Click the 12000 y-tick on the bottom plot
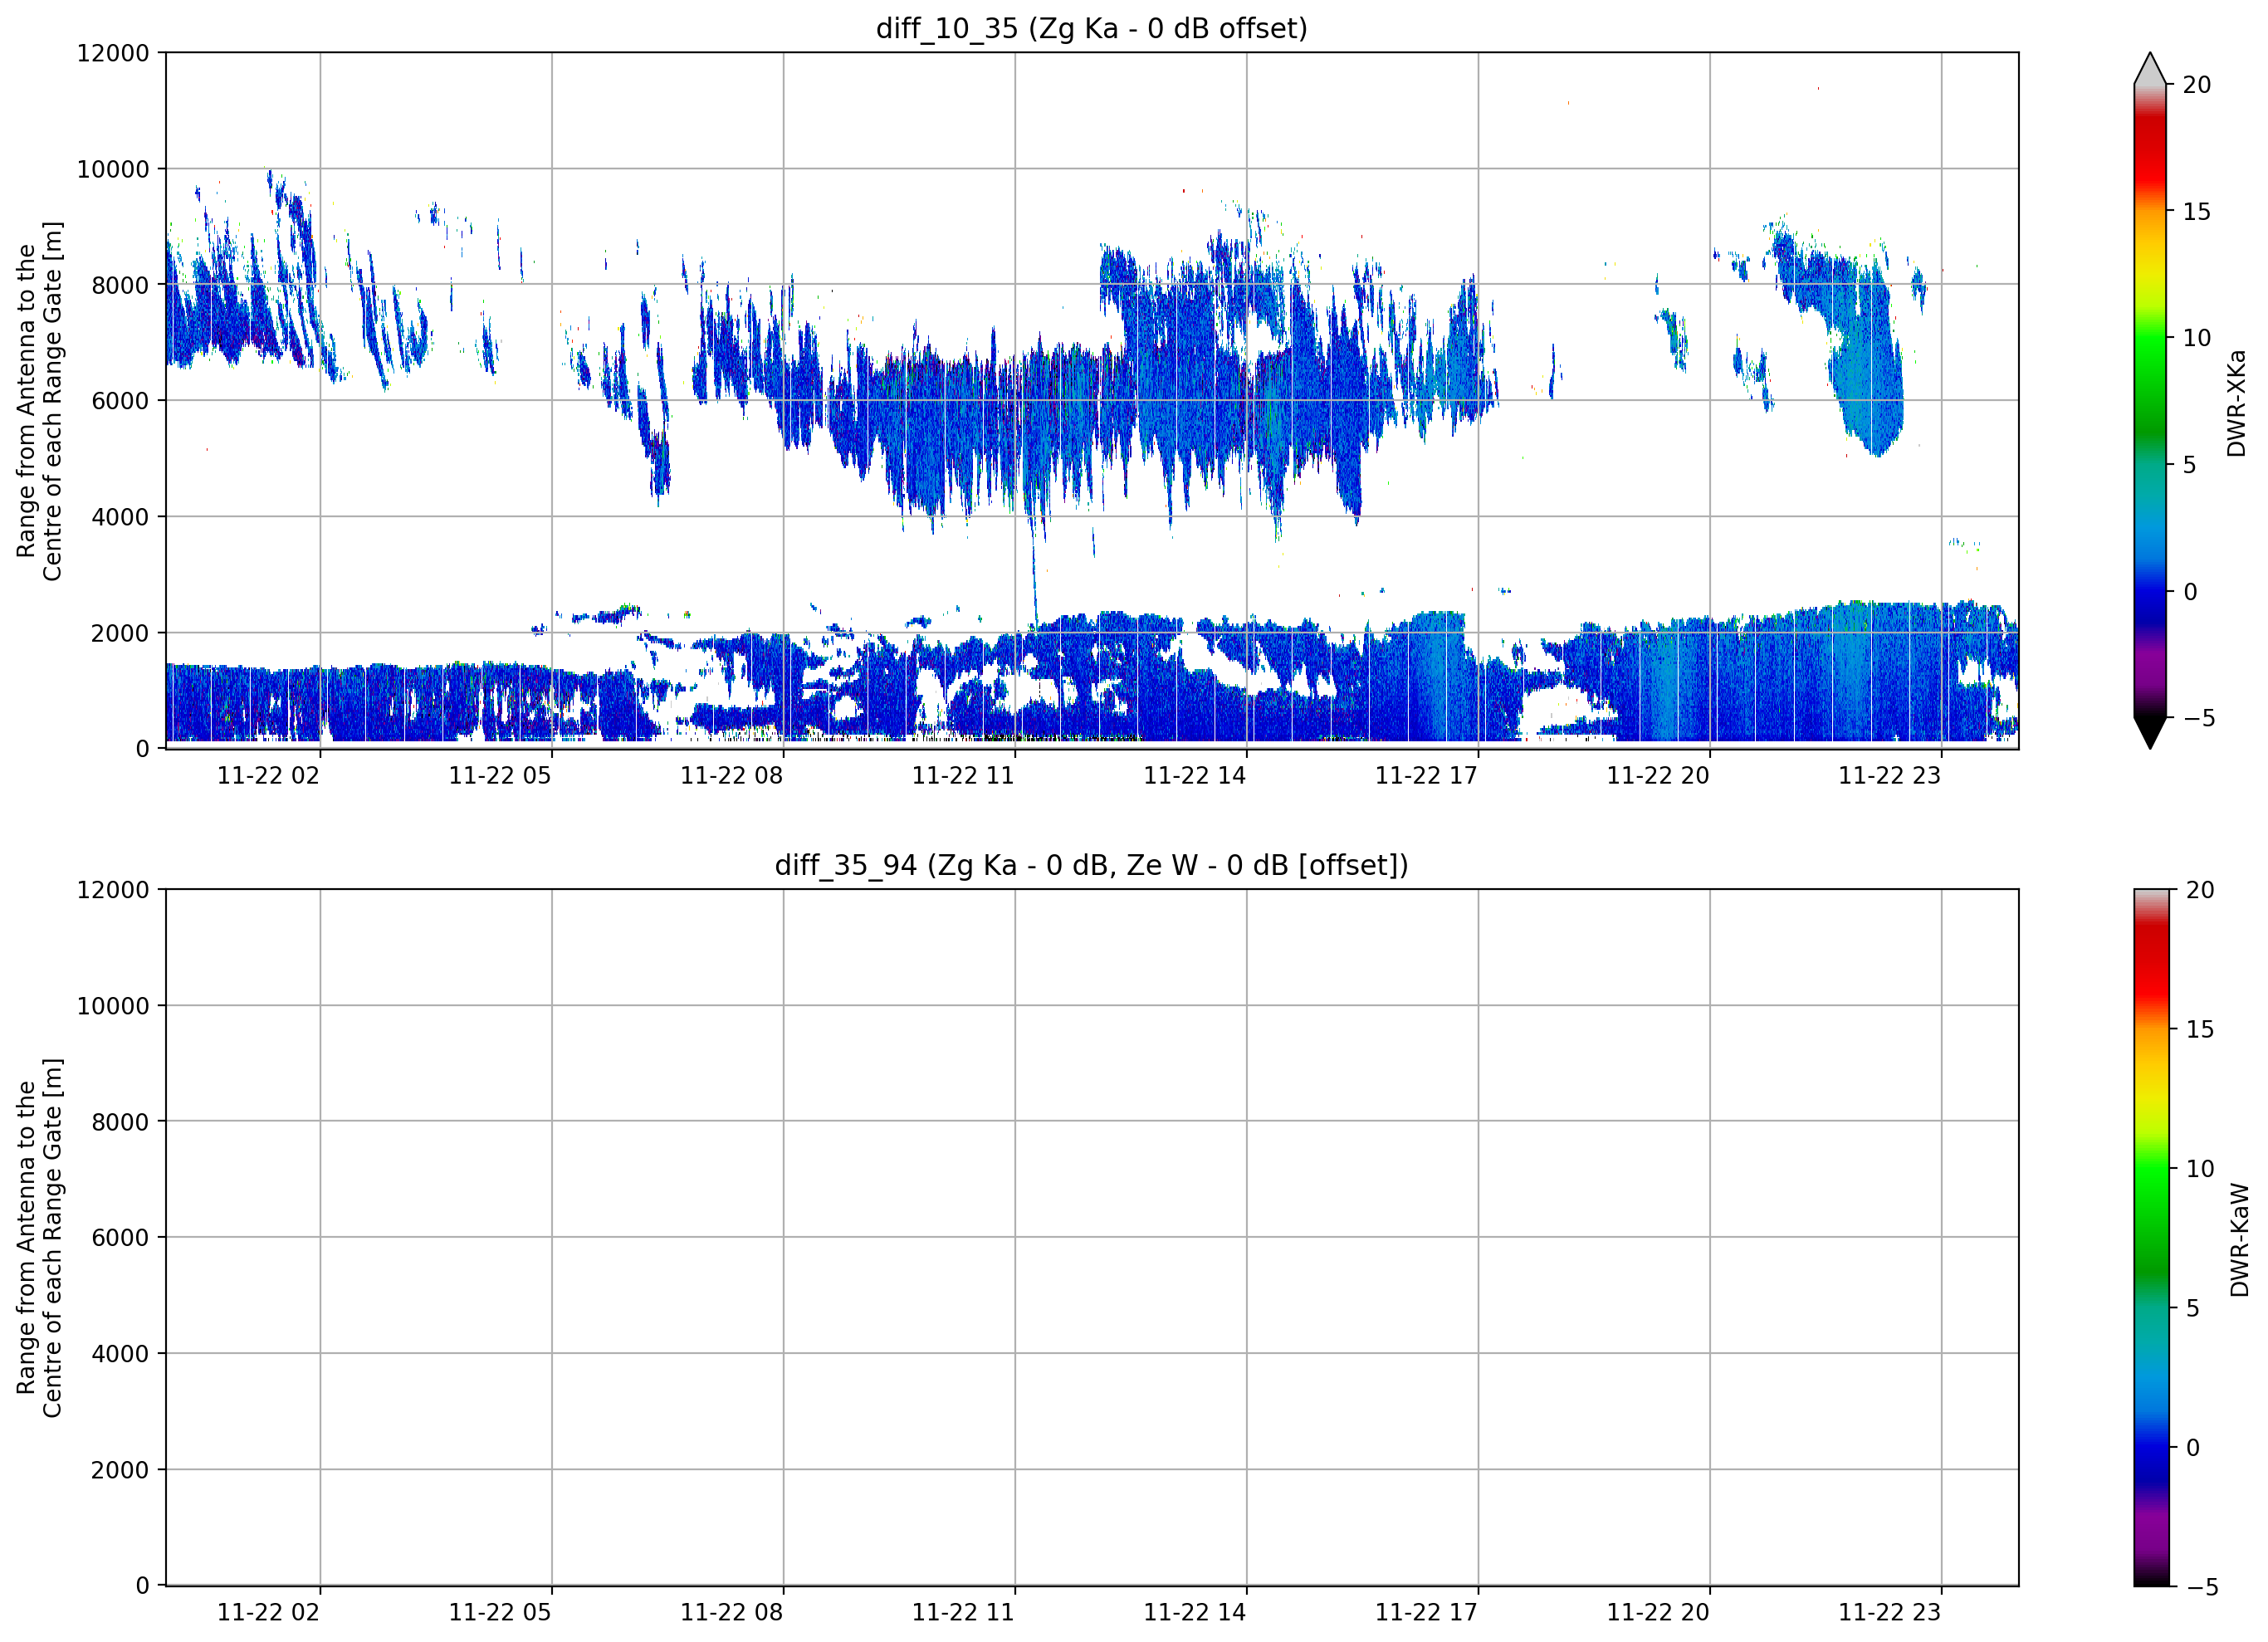The image size is (2268, 1642). click(x=113, y=890)
